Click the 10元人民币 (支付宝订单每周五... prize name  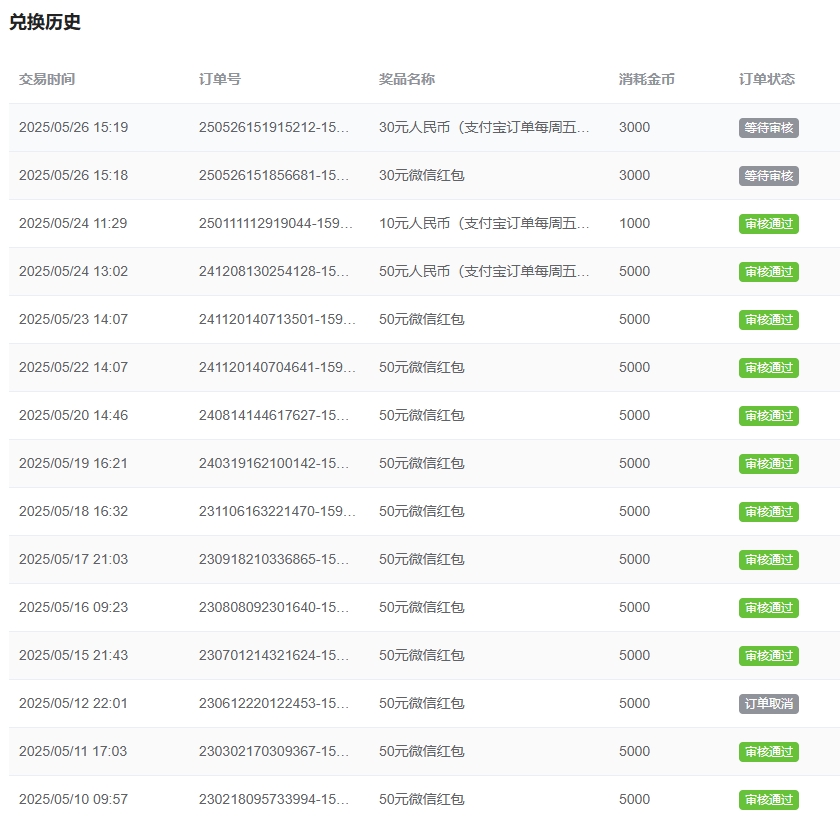(484, 223)
